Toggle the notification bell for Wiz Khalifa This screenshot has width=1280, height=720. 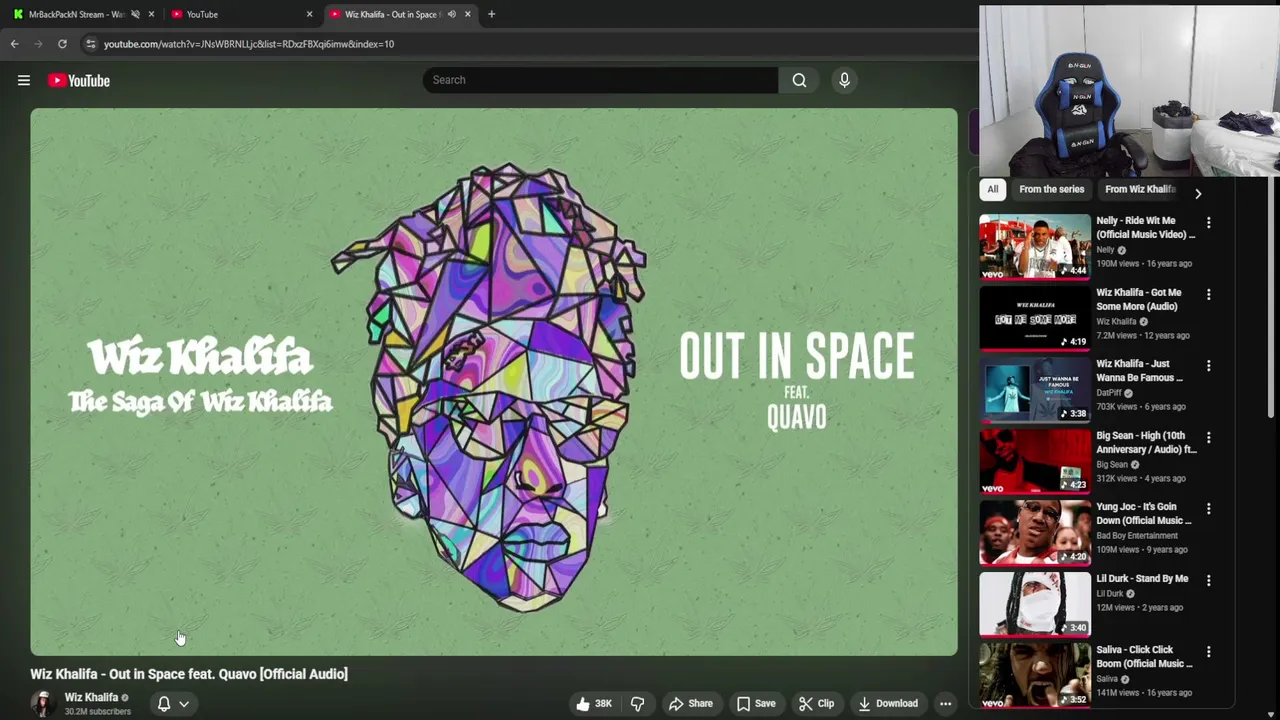[x=164, y=704]
